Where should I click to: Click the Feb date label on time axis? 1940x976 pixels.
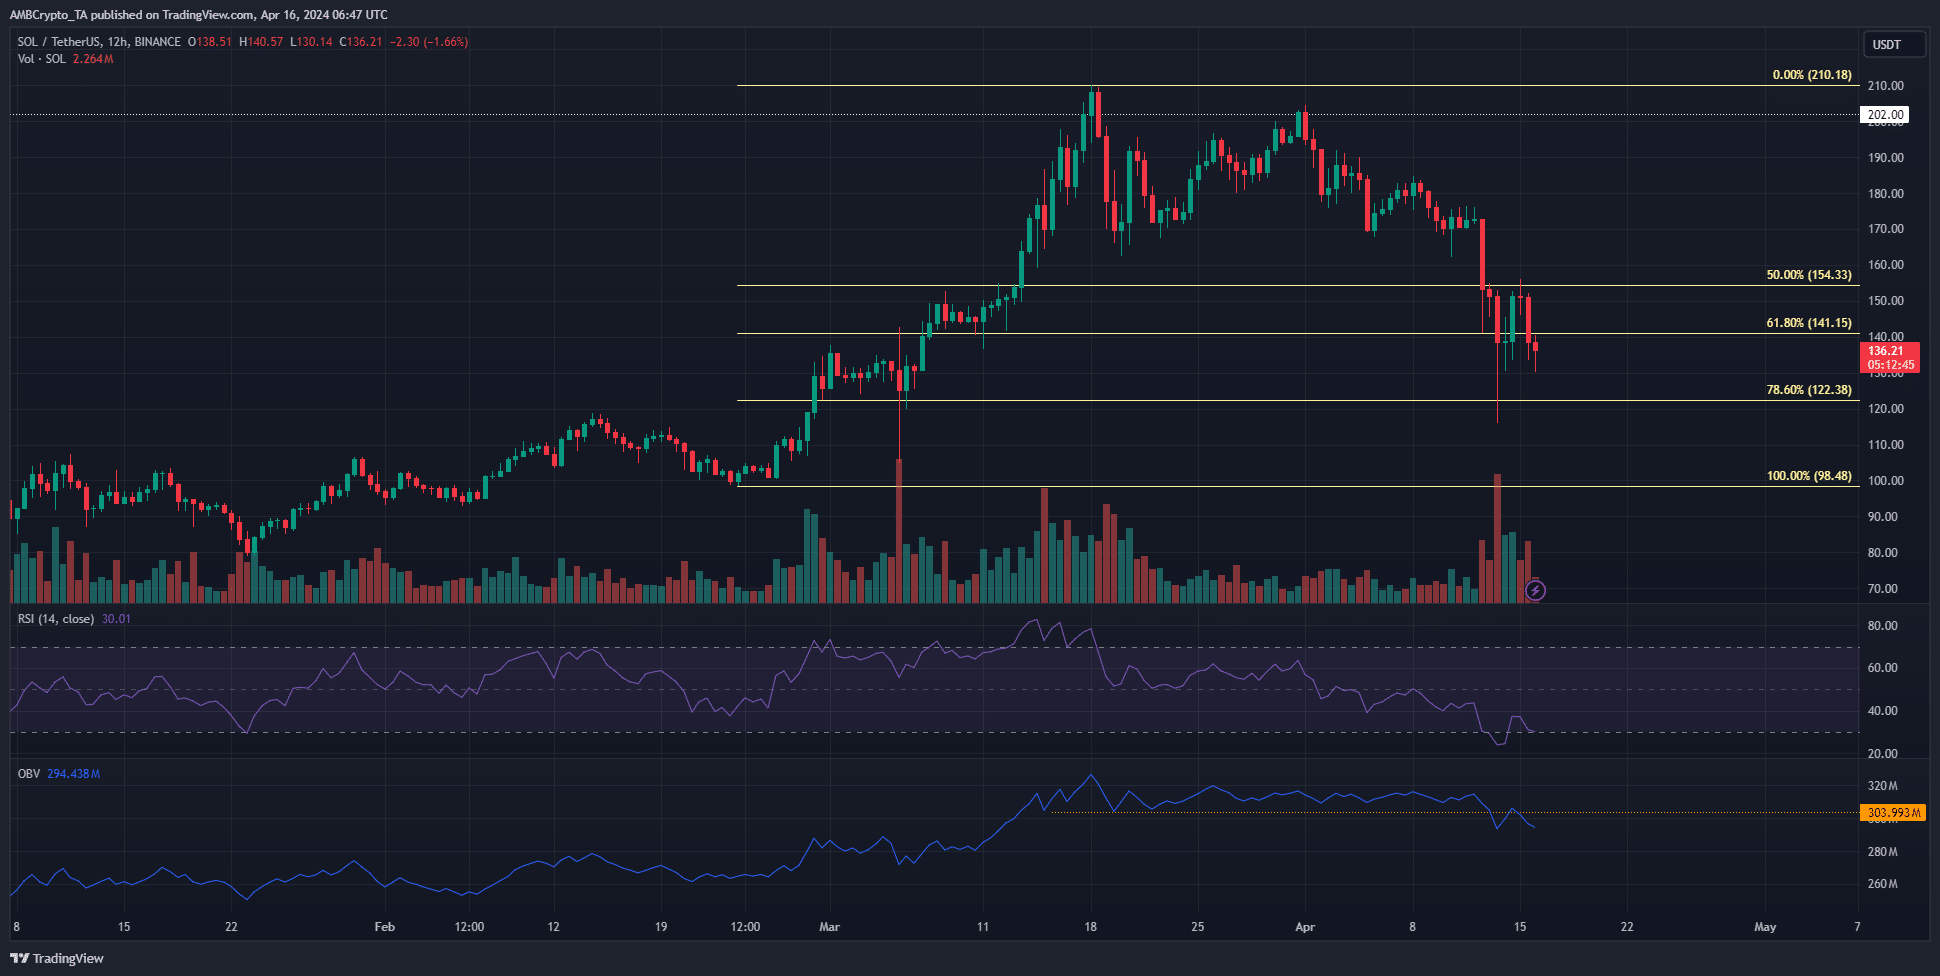384,927
